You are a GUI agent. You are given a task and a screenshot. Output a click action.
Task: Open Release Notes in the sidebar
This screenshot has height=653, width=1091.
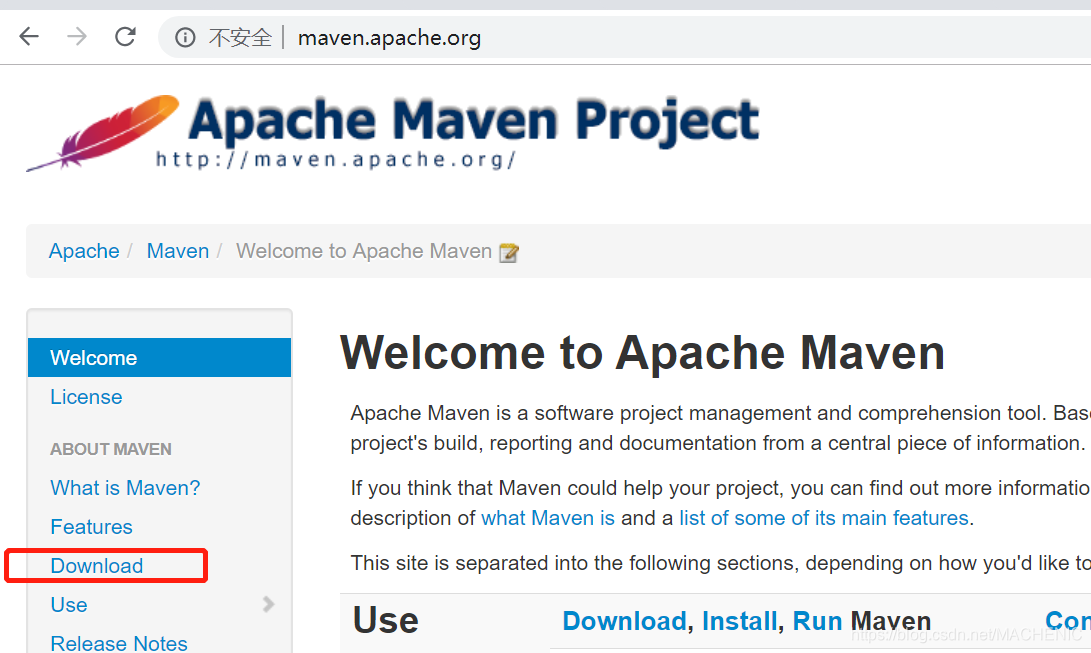119,643
